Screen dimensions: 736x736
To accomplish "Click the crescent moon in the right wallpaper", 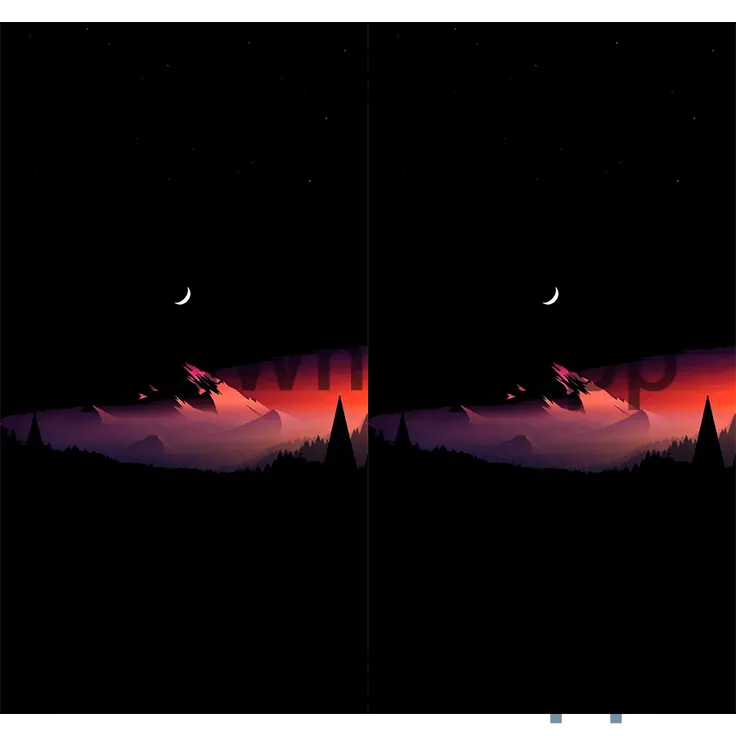I will pyautogui.click(x=551, y=295).
